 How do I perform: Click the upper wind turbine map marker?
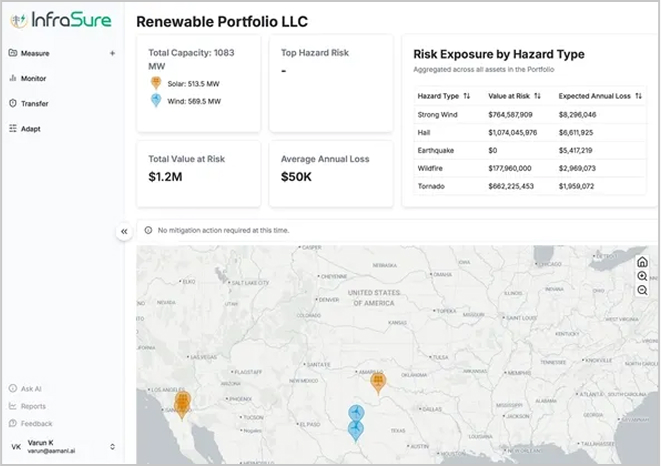(354, 413)
